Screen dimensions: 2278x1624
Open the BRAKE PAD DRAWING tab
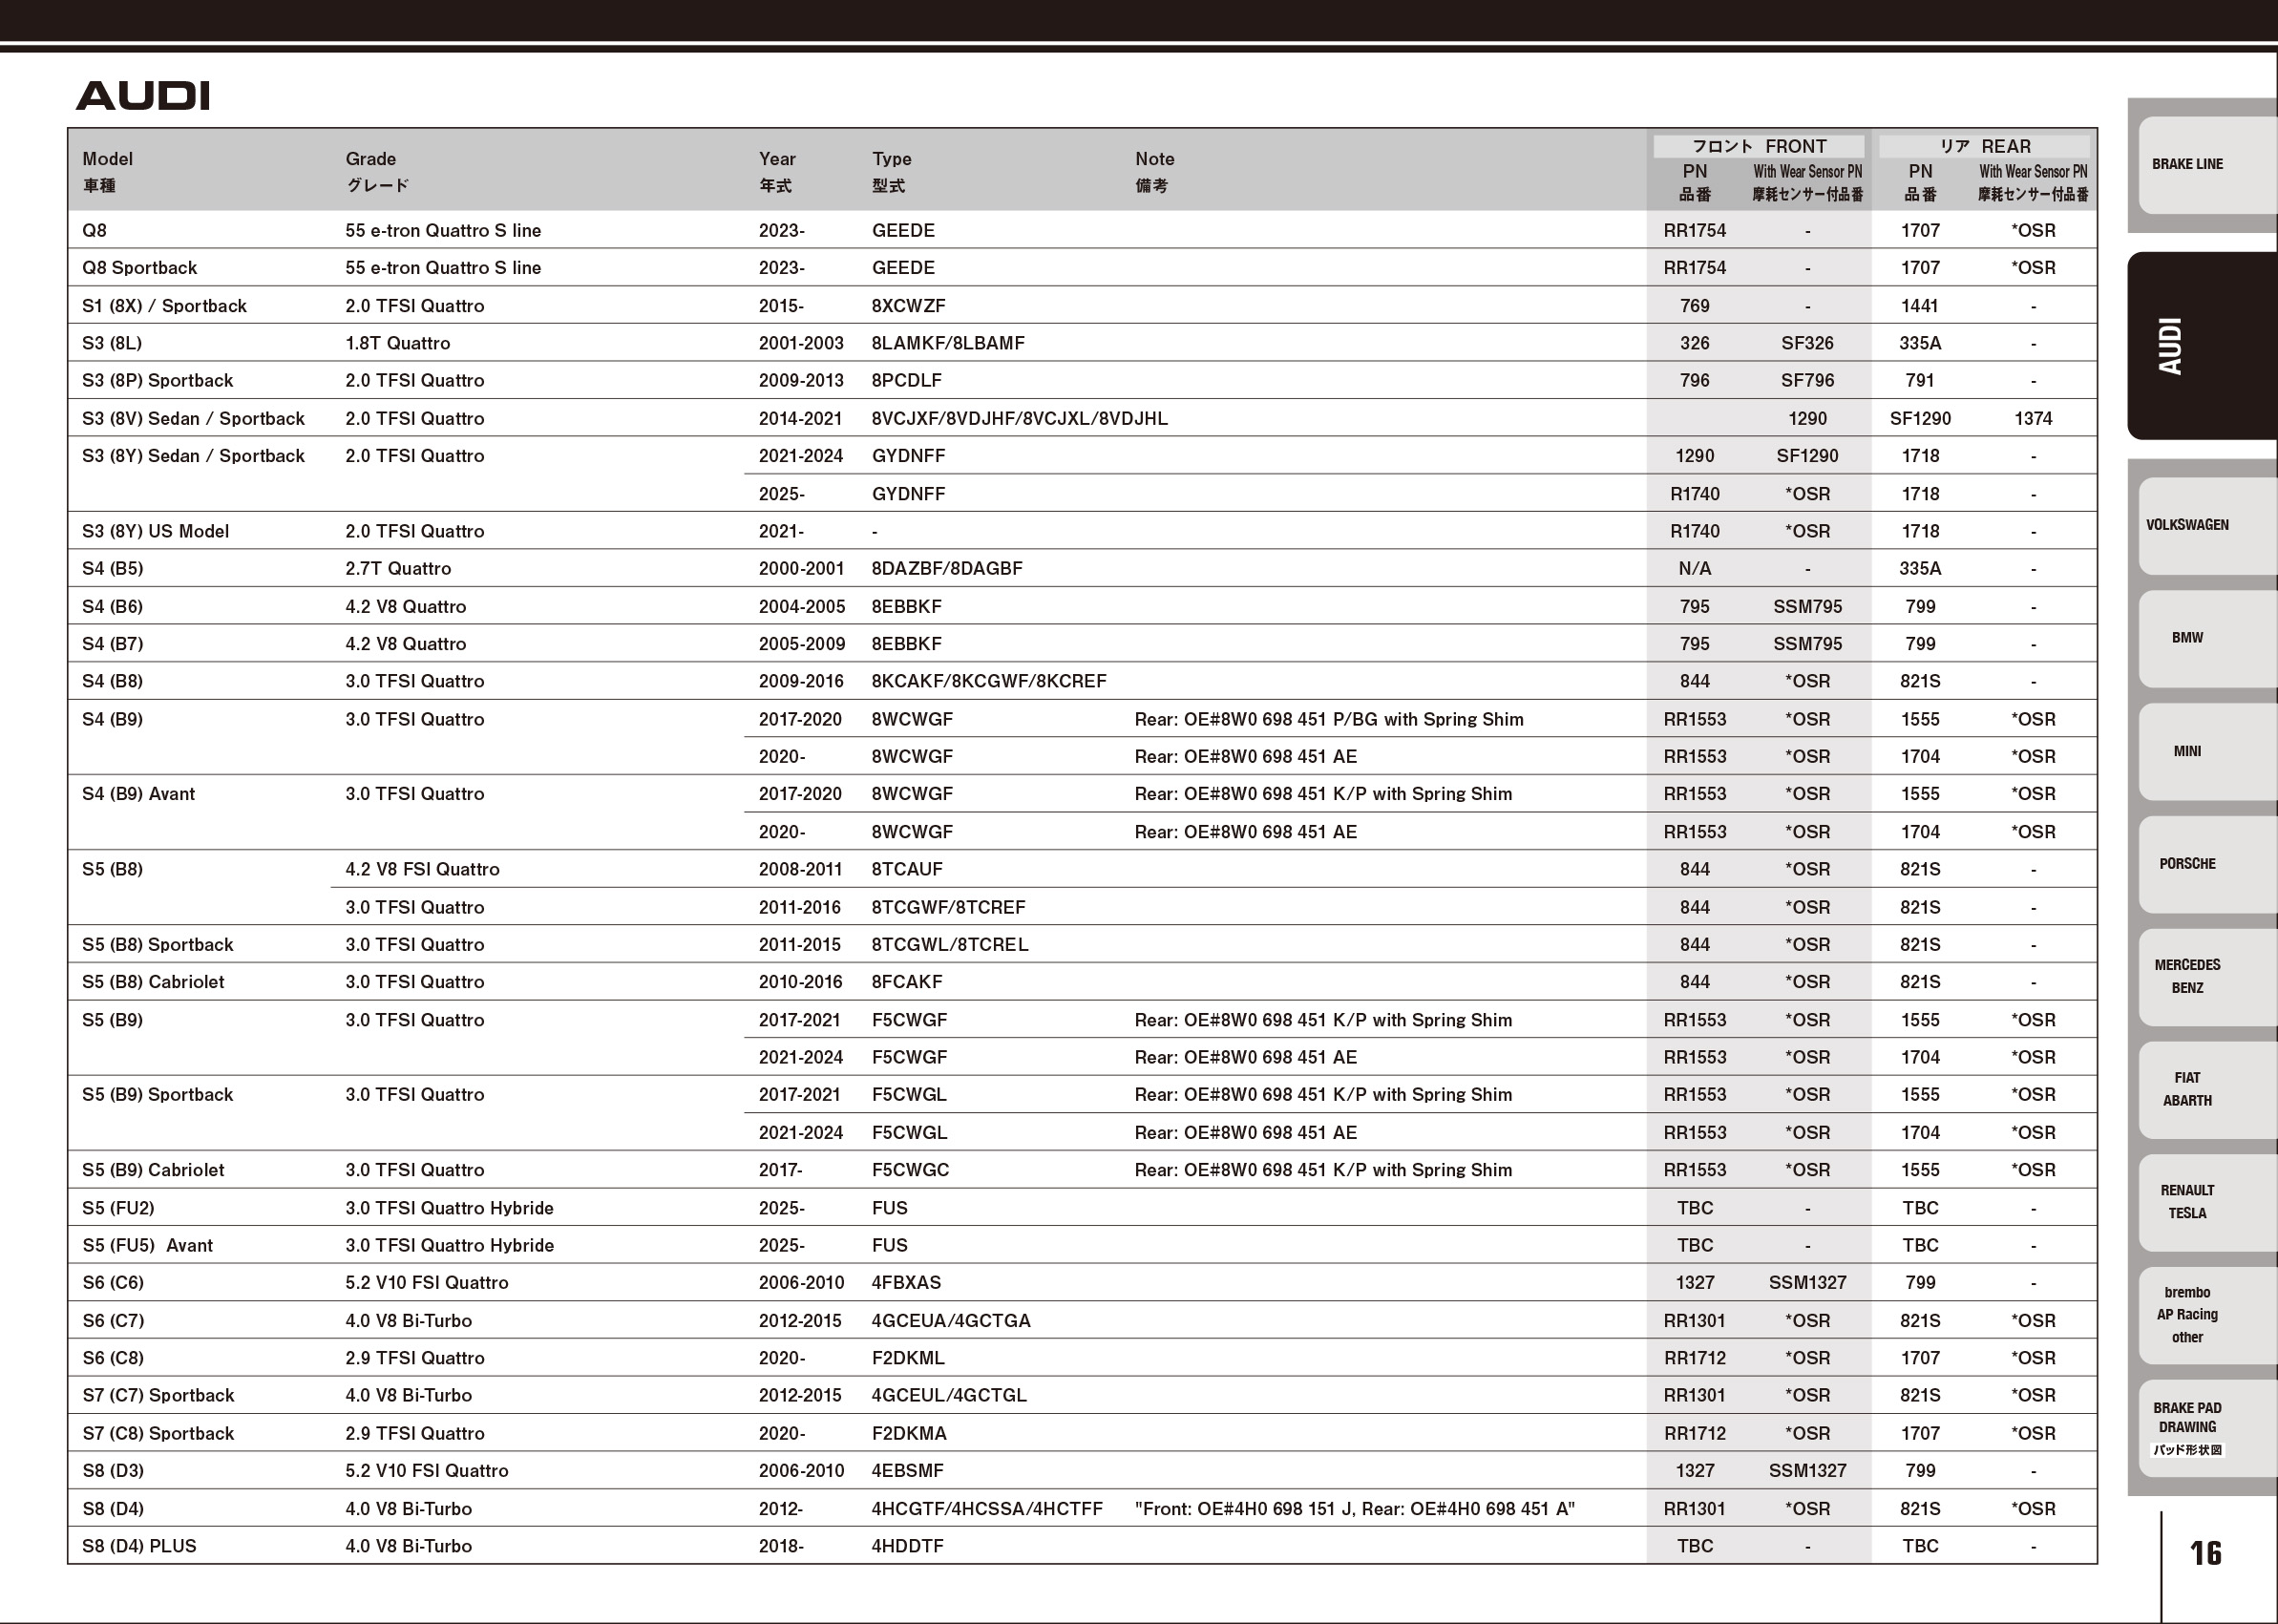pos(2207,1428)
